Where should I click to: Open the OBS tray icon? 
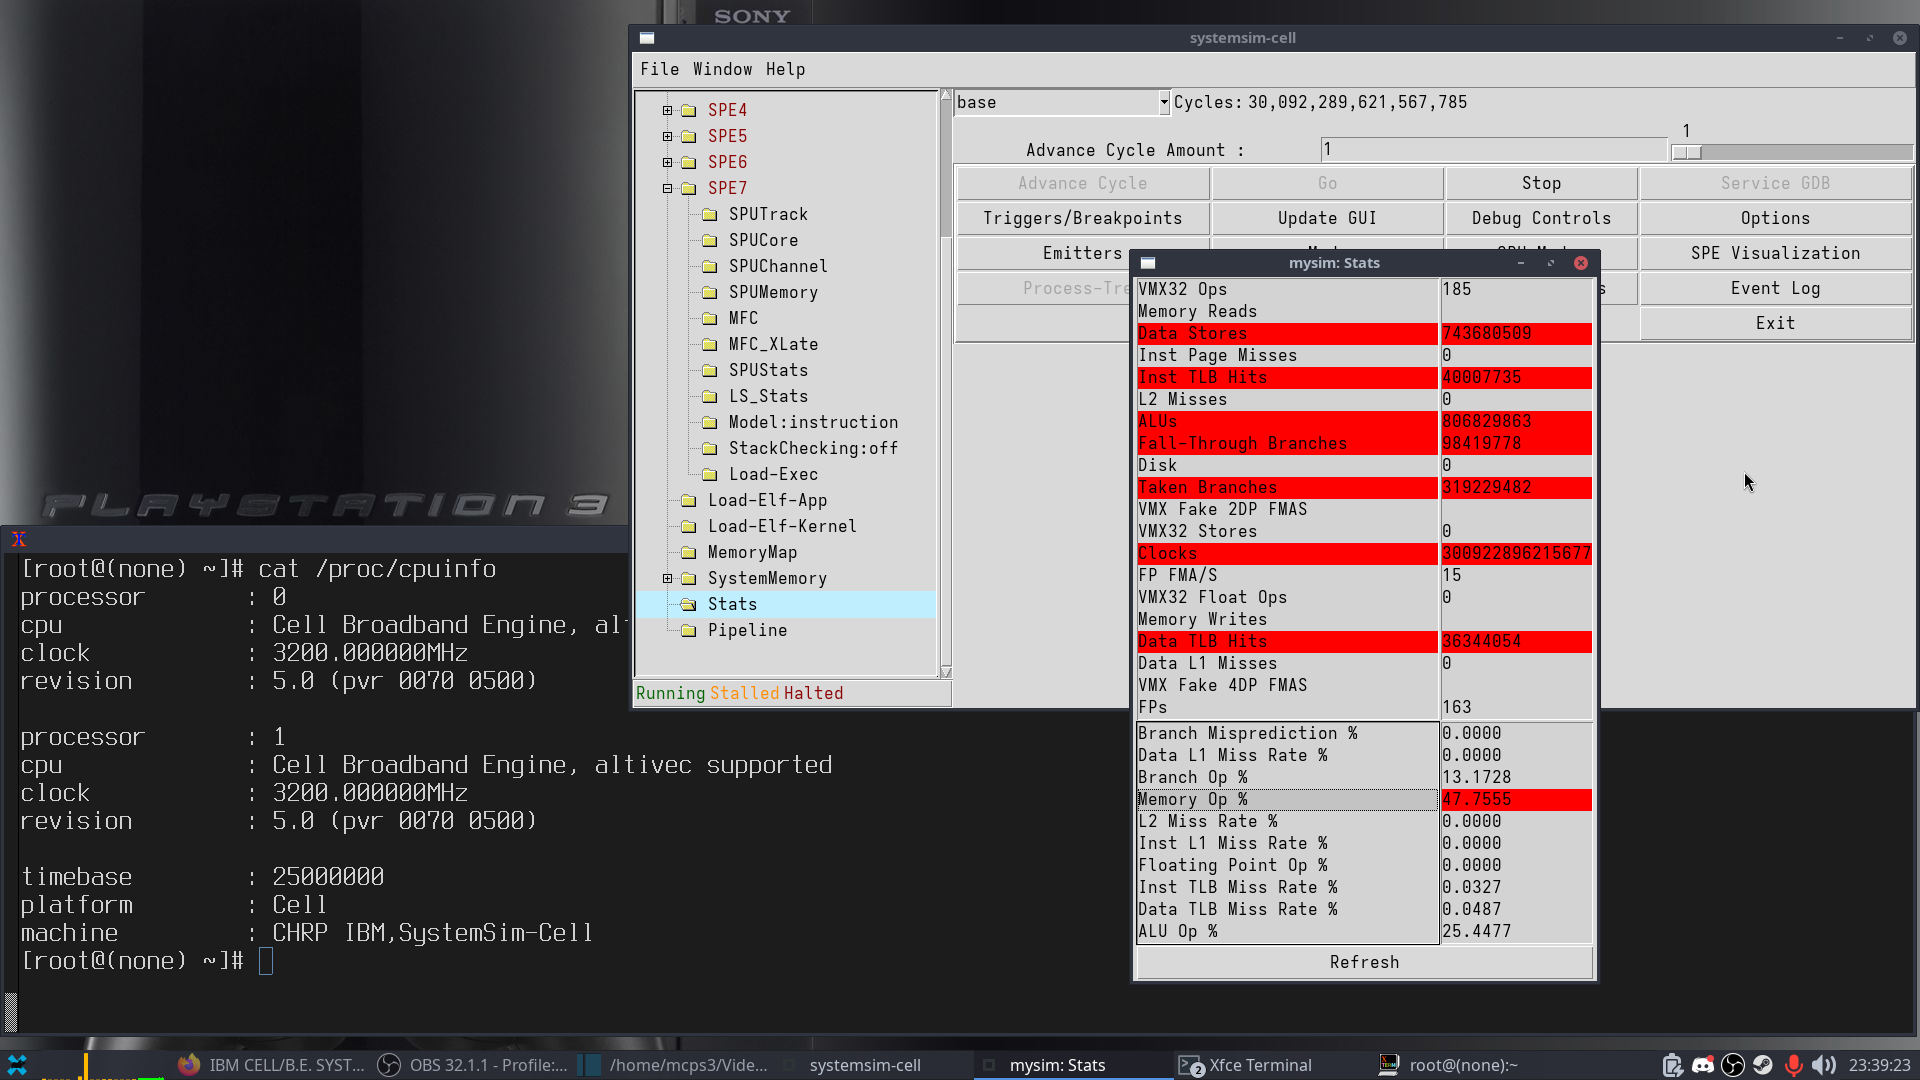pyautogui.click(x=1733, y=1065)
